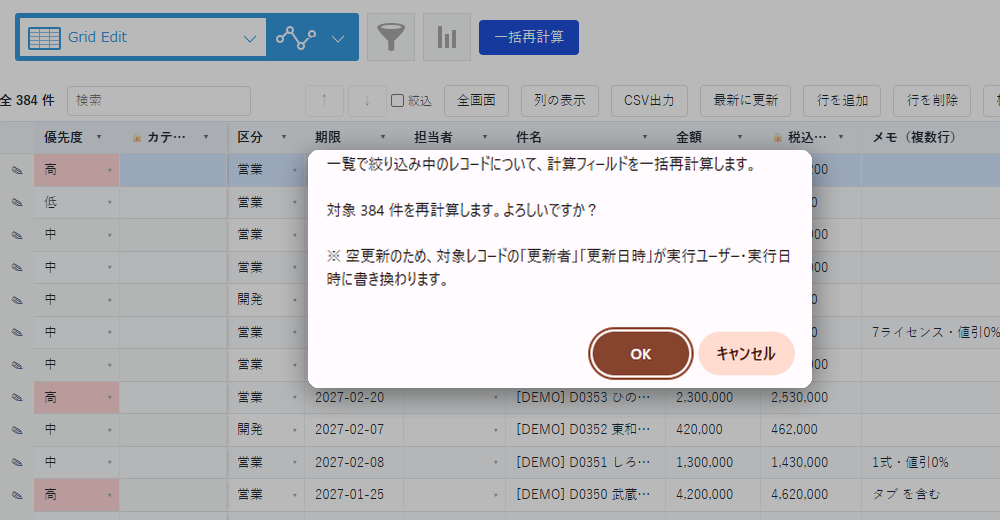Open the カテ… column header menu arrow

pos(206,137)
